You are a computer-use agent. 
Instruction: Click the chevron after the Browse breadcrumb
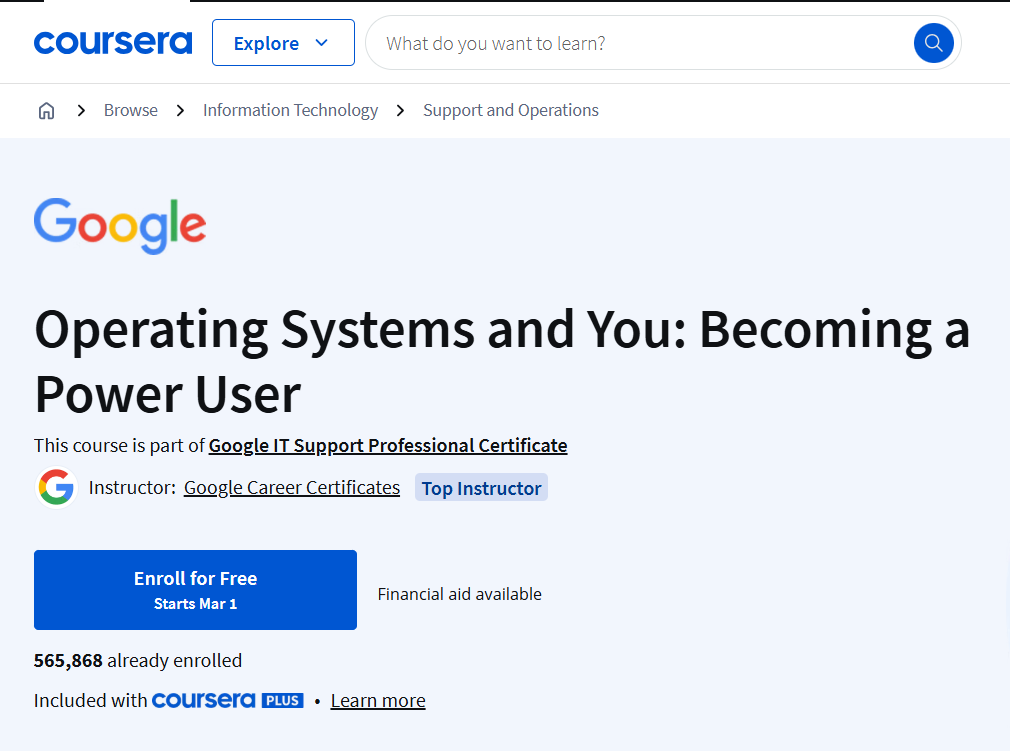181,110
